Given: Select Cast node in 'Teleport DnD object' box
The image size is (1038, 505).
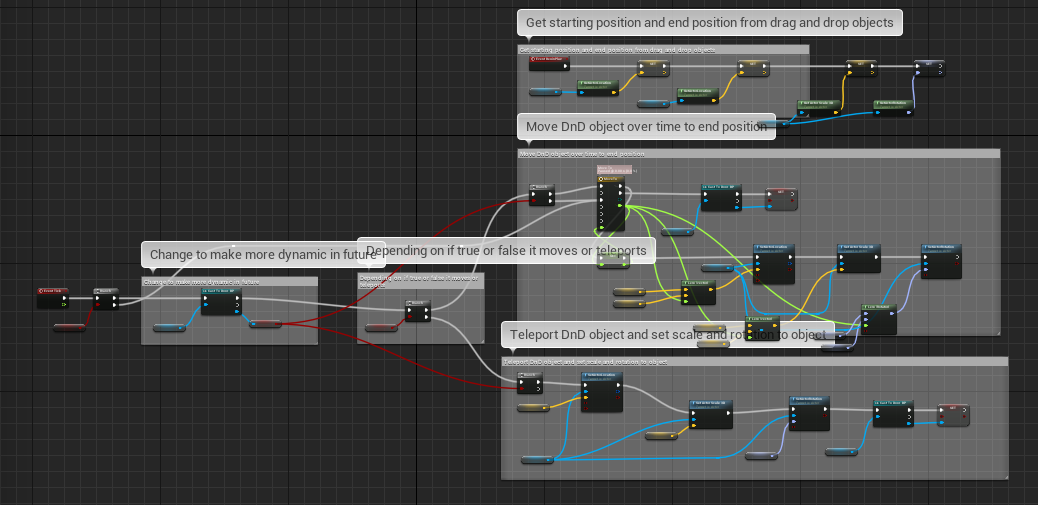Looking at the screenshot, I should pyautogui.click(x=894, y=413).
